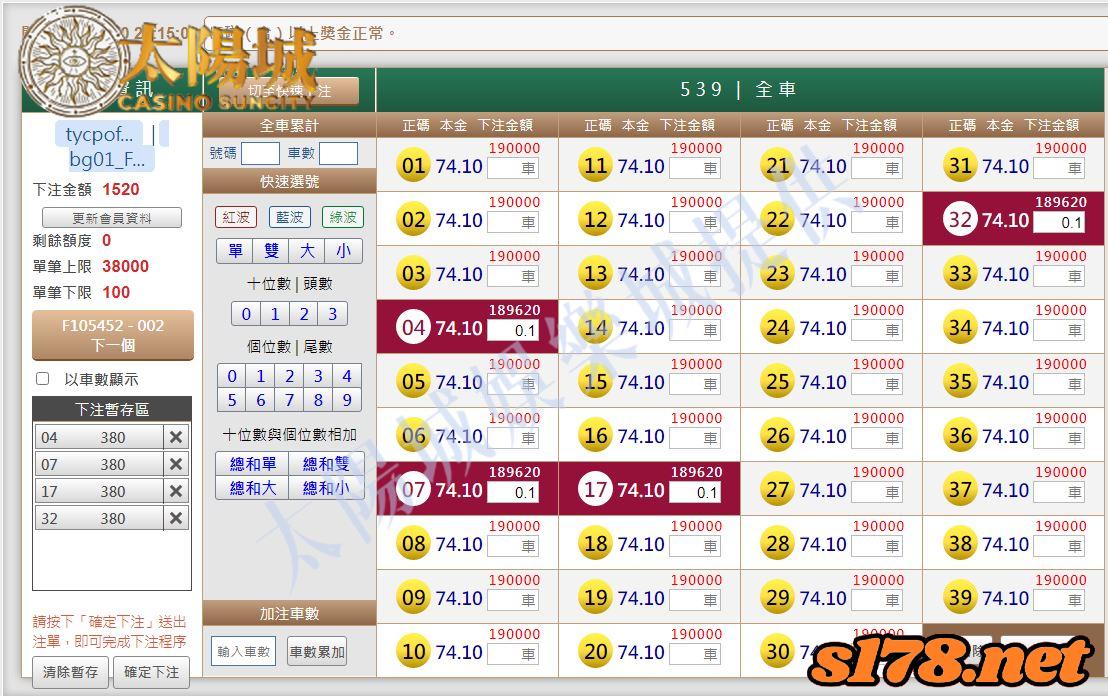This screenshot has width=1108, height=696.
Task: Click the 單筆上限 value 38000
Action: point(125,266)
